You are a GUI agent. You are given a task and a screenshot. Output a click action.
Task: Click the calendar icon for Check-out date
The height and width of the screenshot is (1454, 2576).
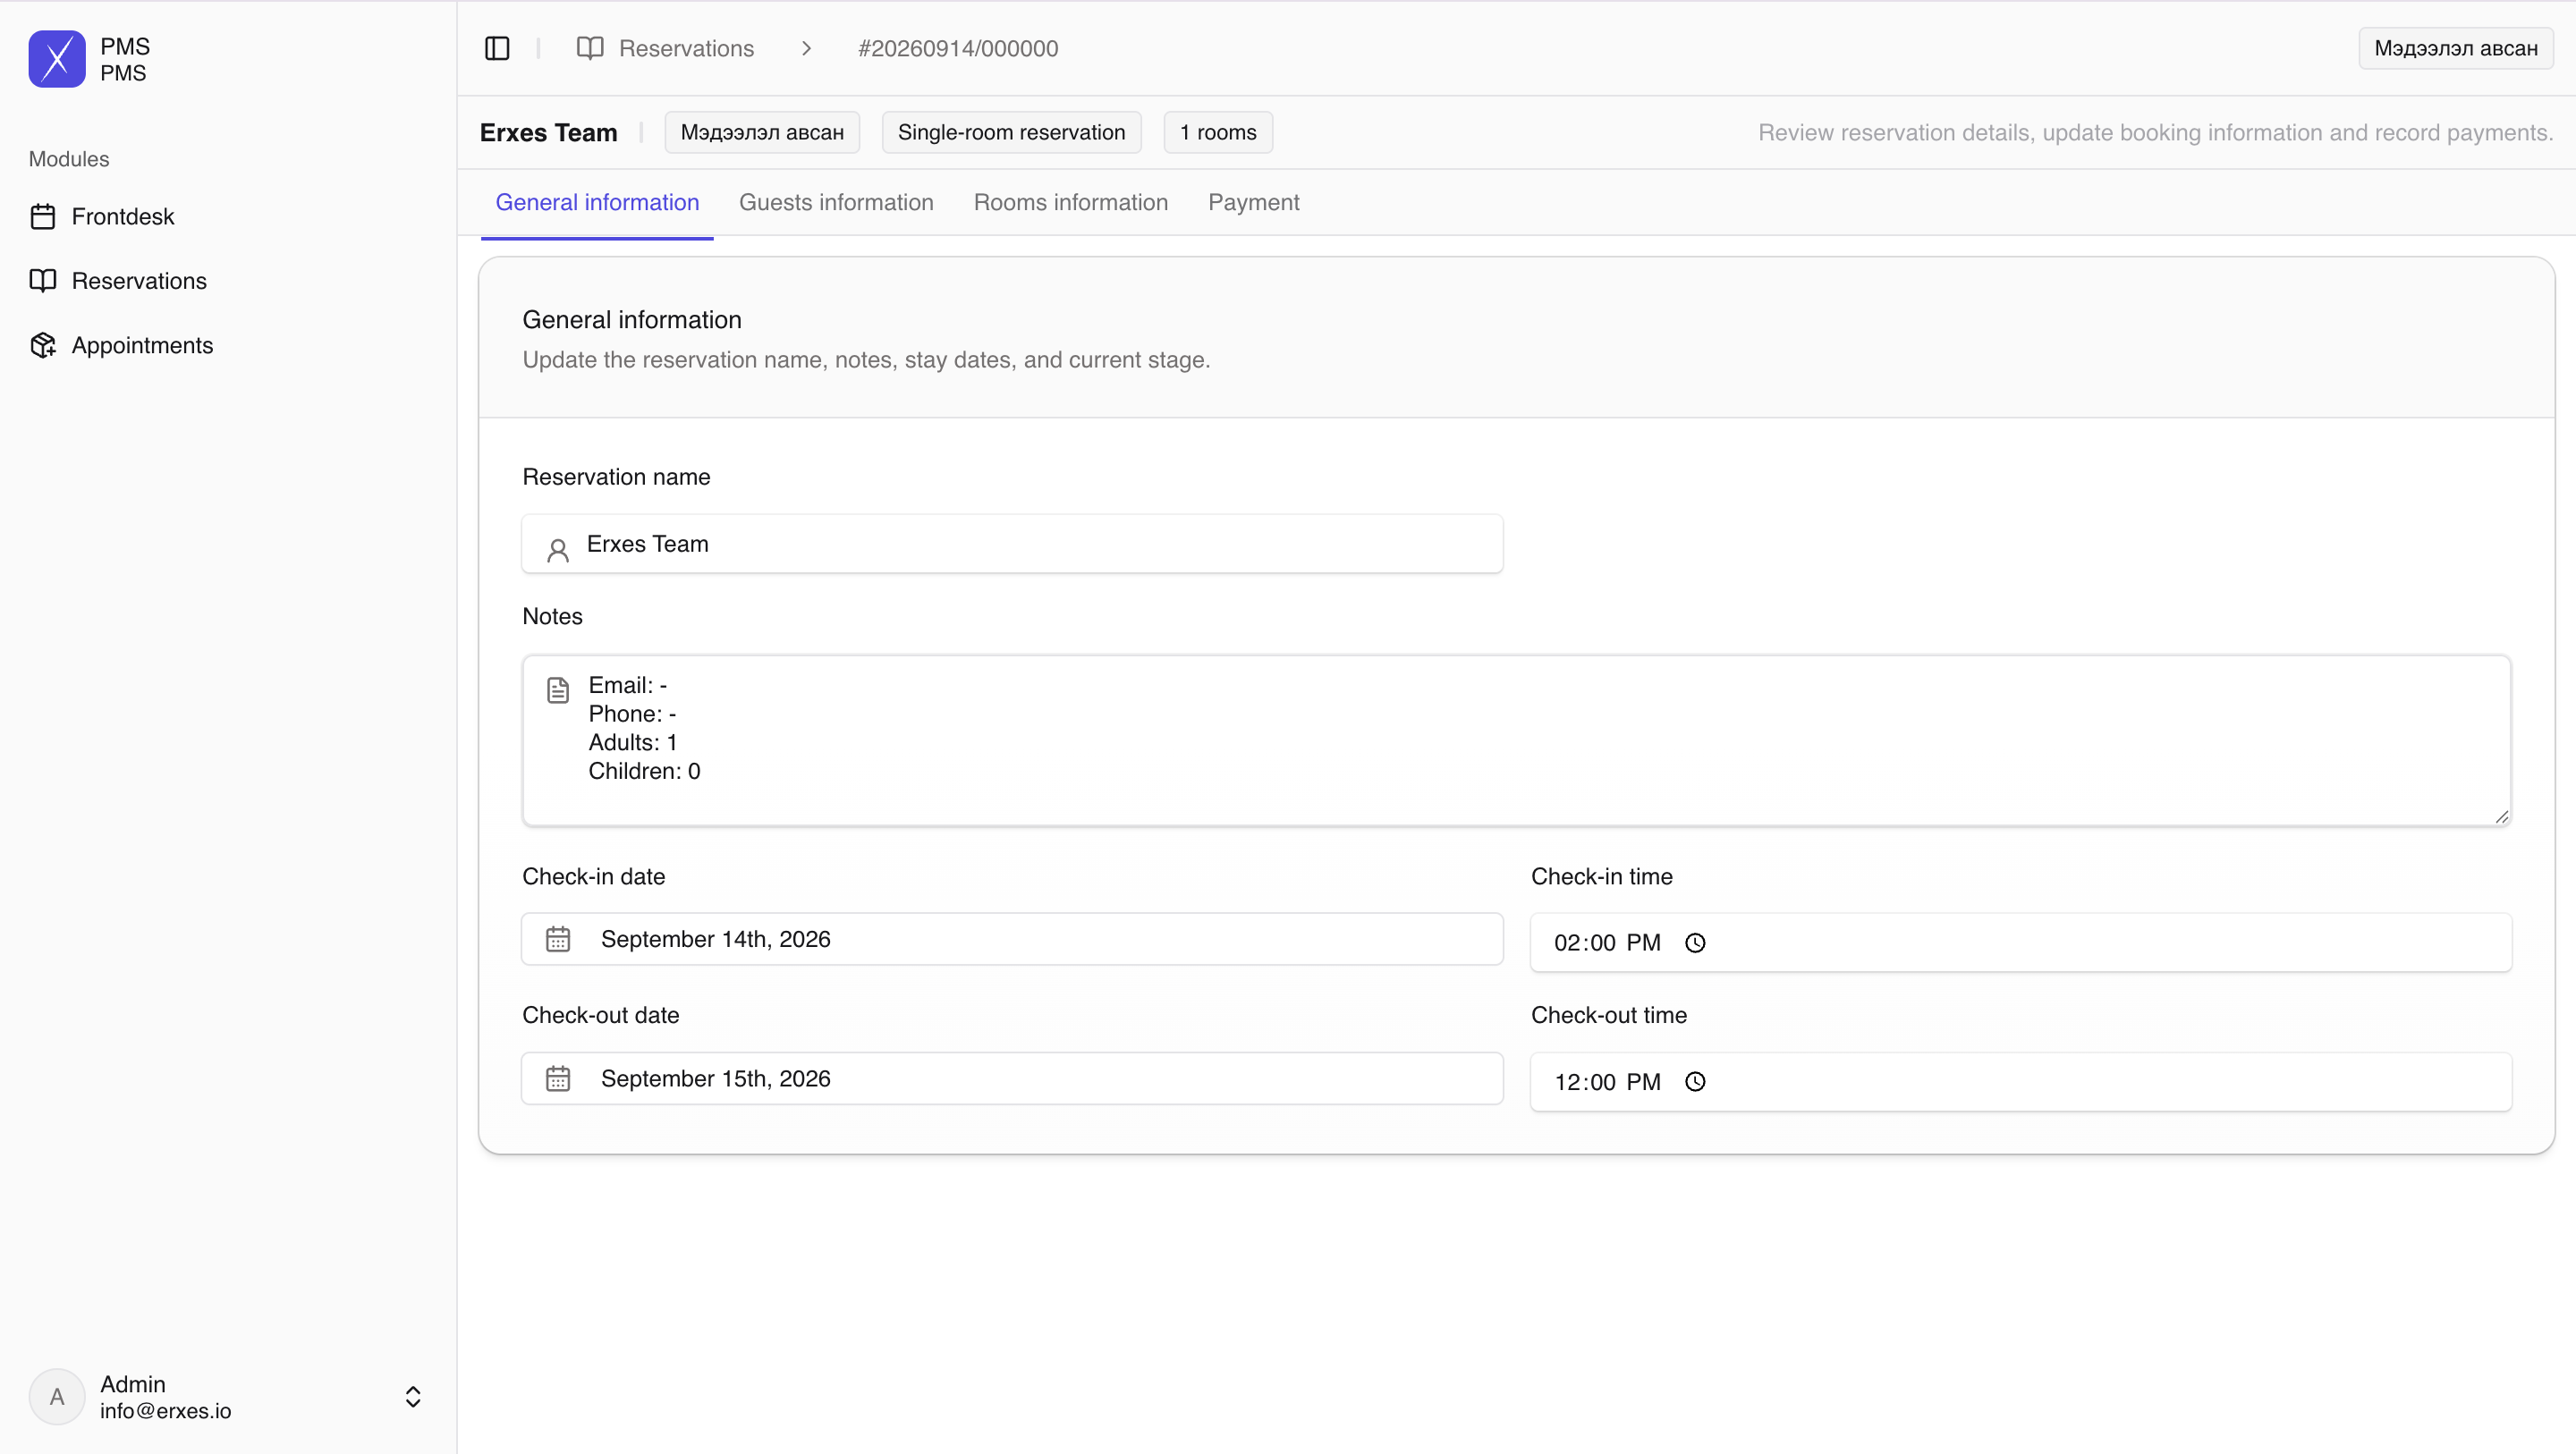click(x=558, y=1078)
